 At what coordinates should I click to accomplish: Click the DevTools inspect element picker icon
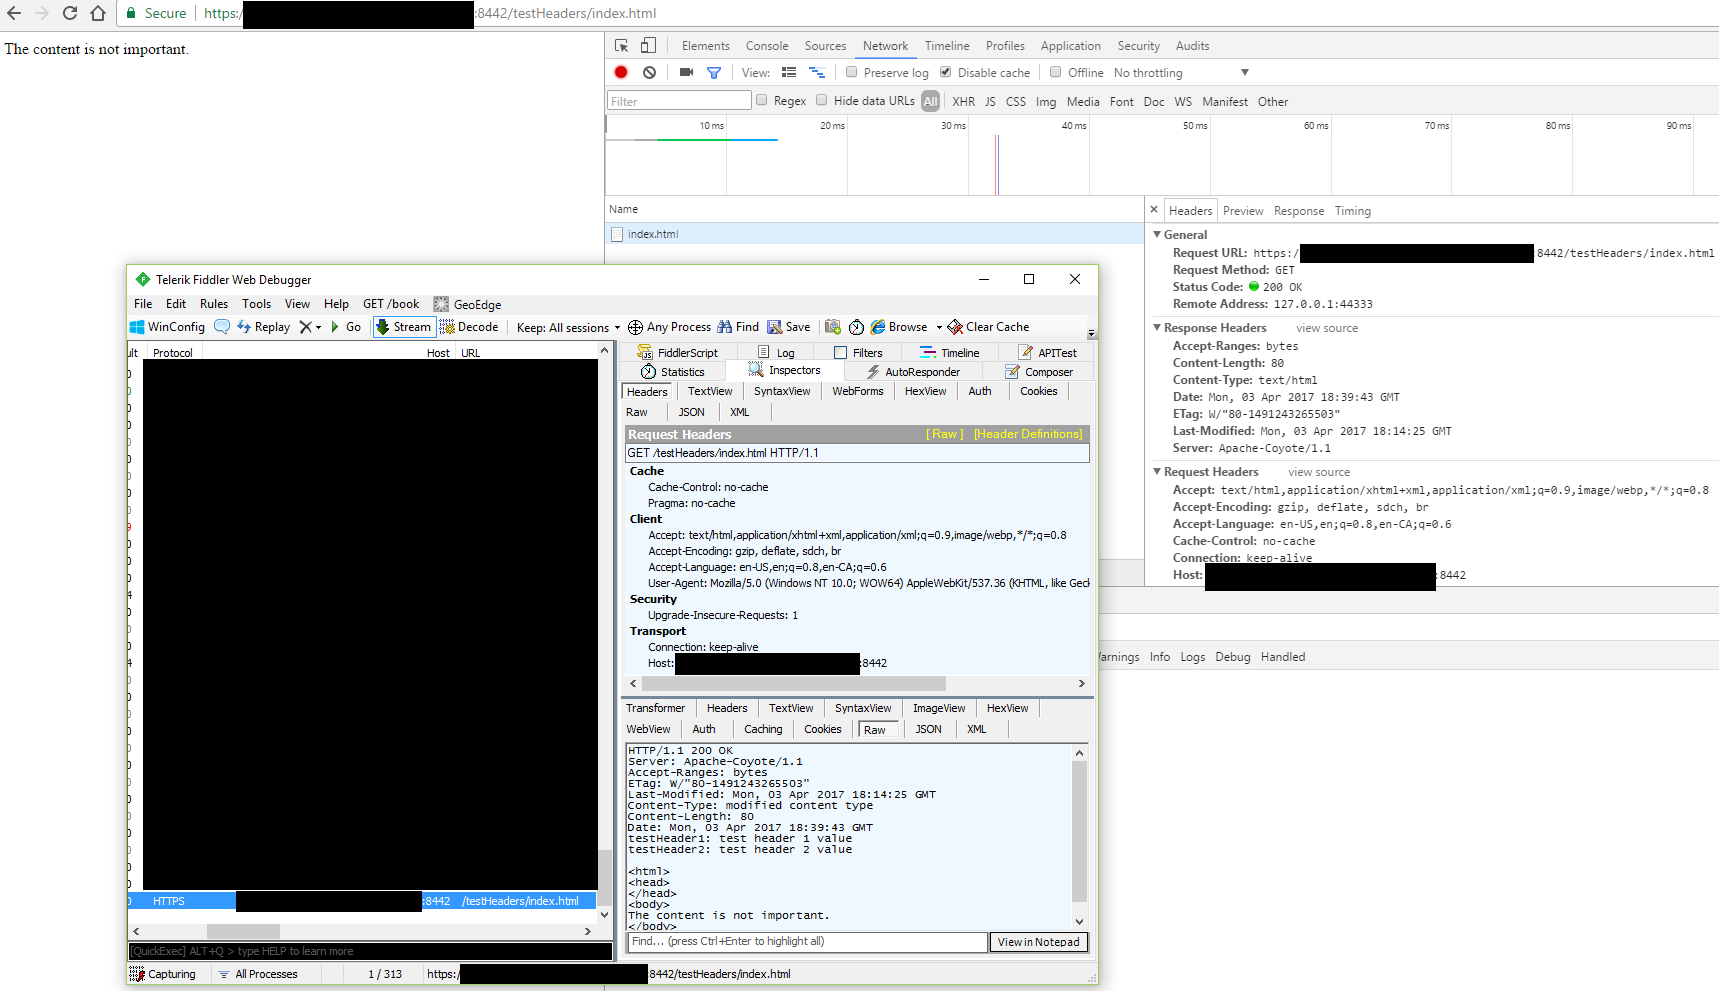621,46
